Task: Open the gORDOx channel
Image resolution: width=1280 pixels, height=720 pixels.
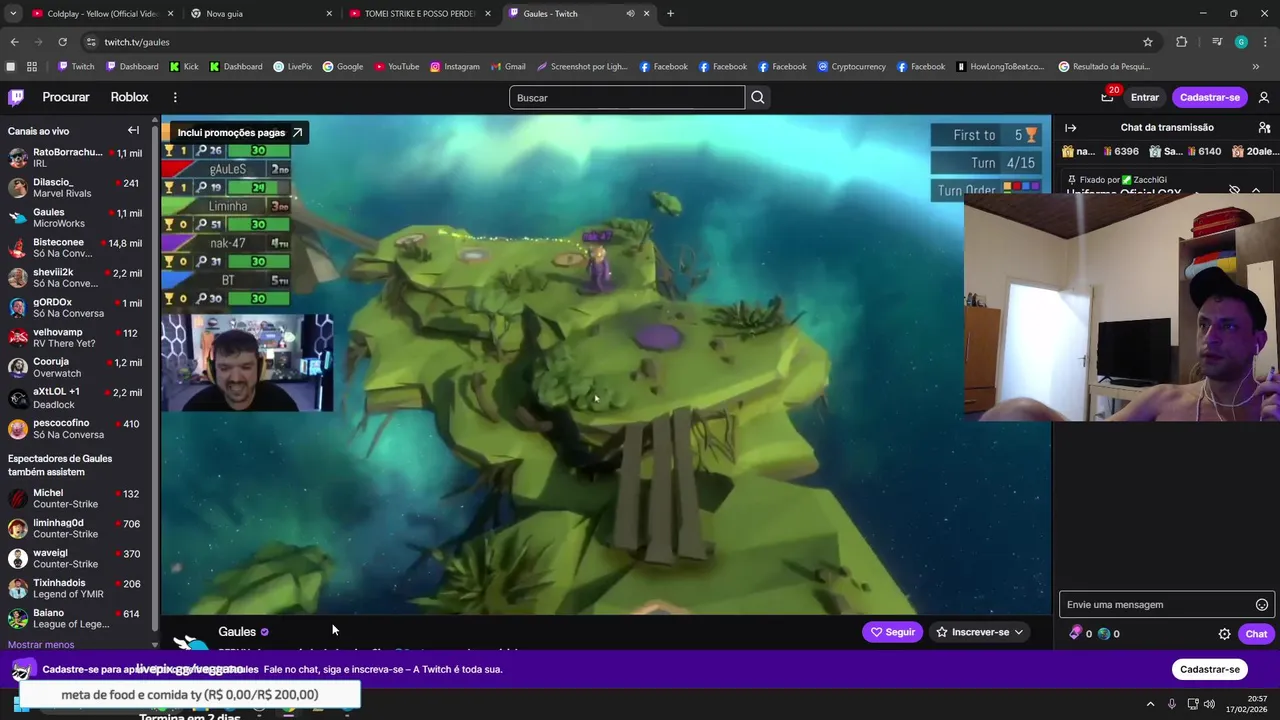Action: [76, 308]
